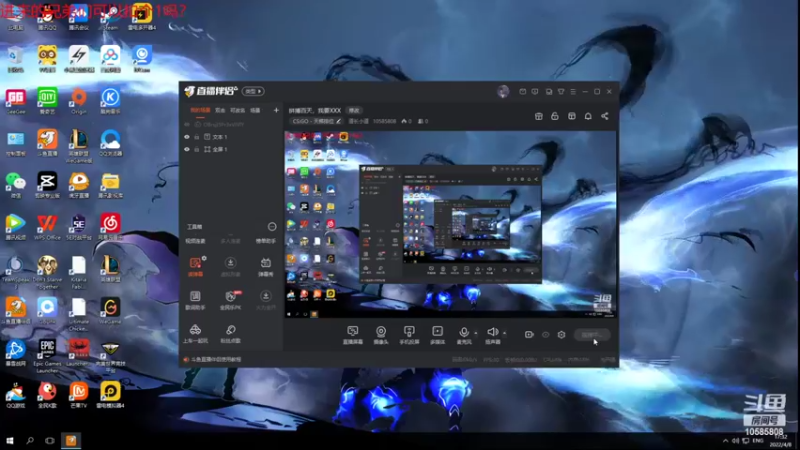Open the 全民乐PK tool in the toolbox
800x450 pixels.
pos(231,301)
